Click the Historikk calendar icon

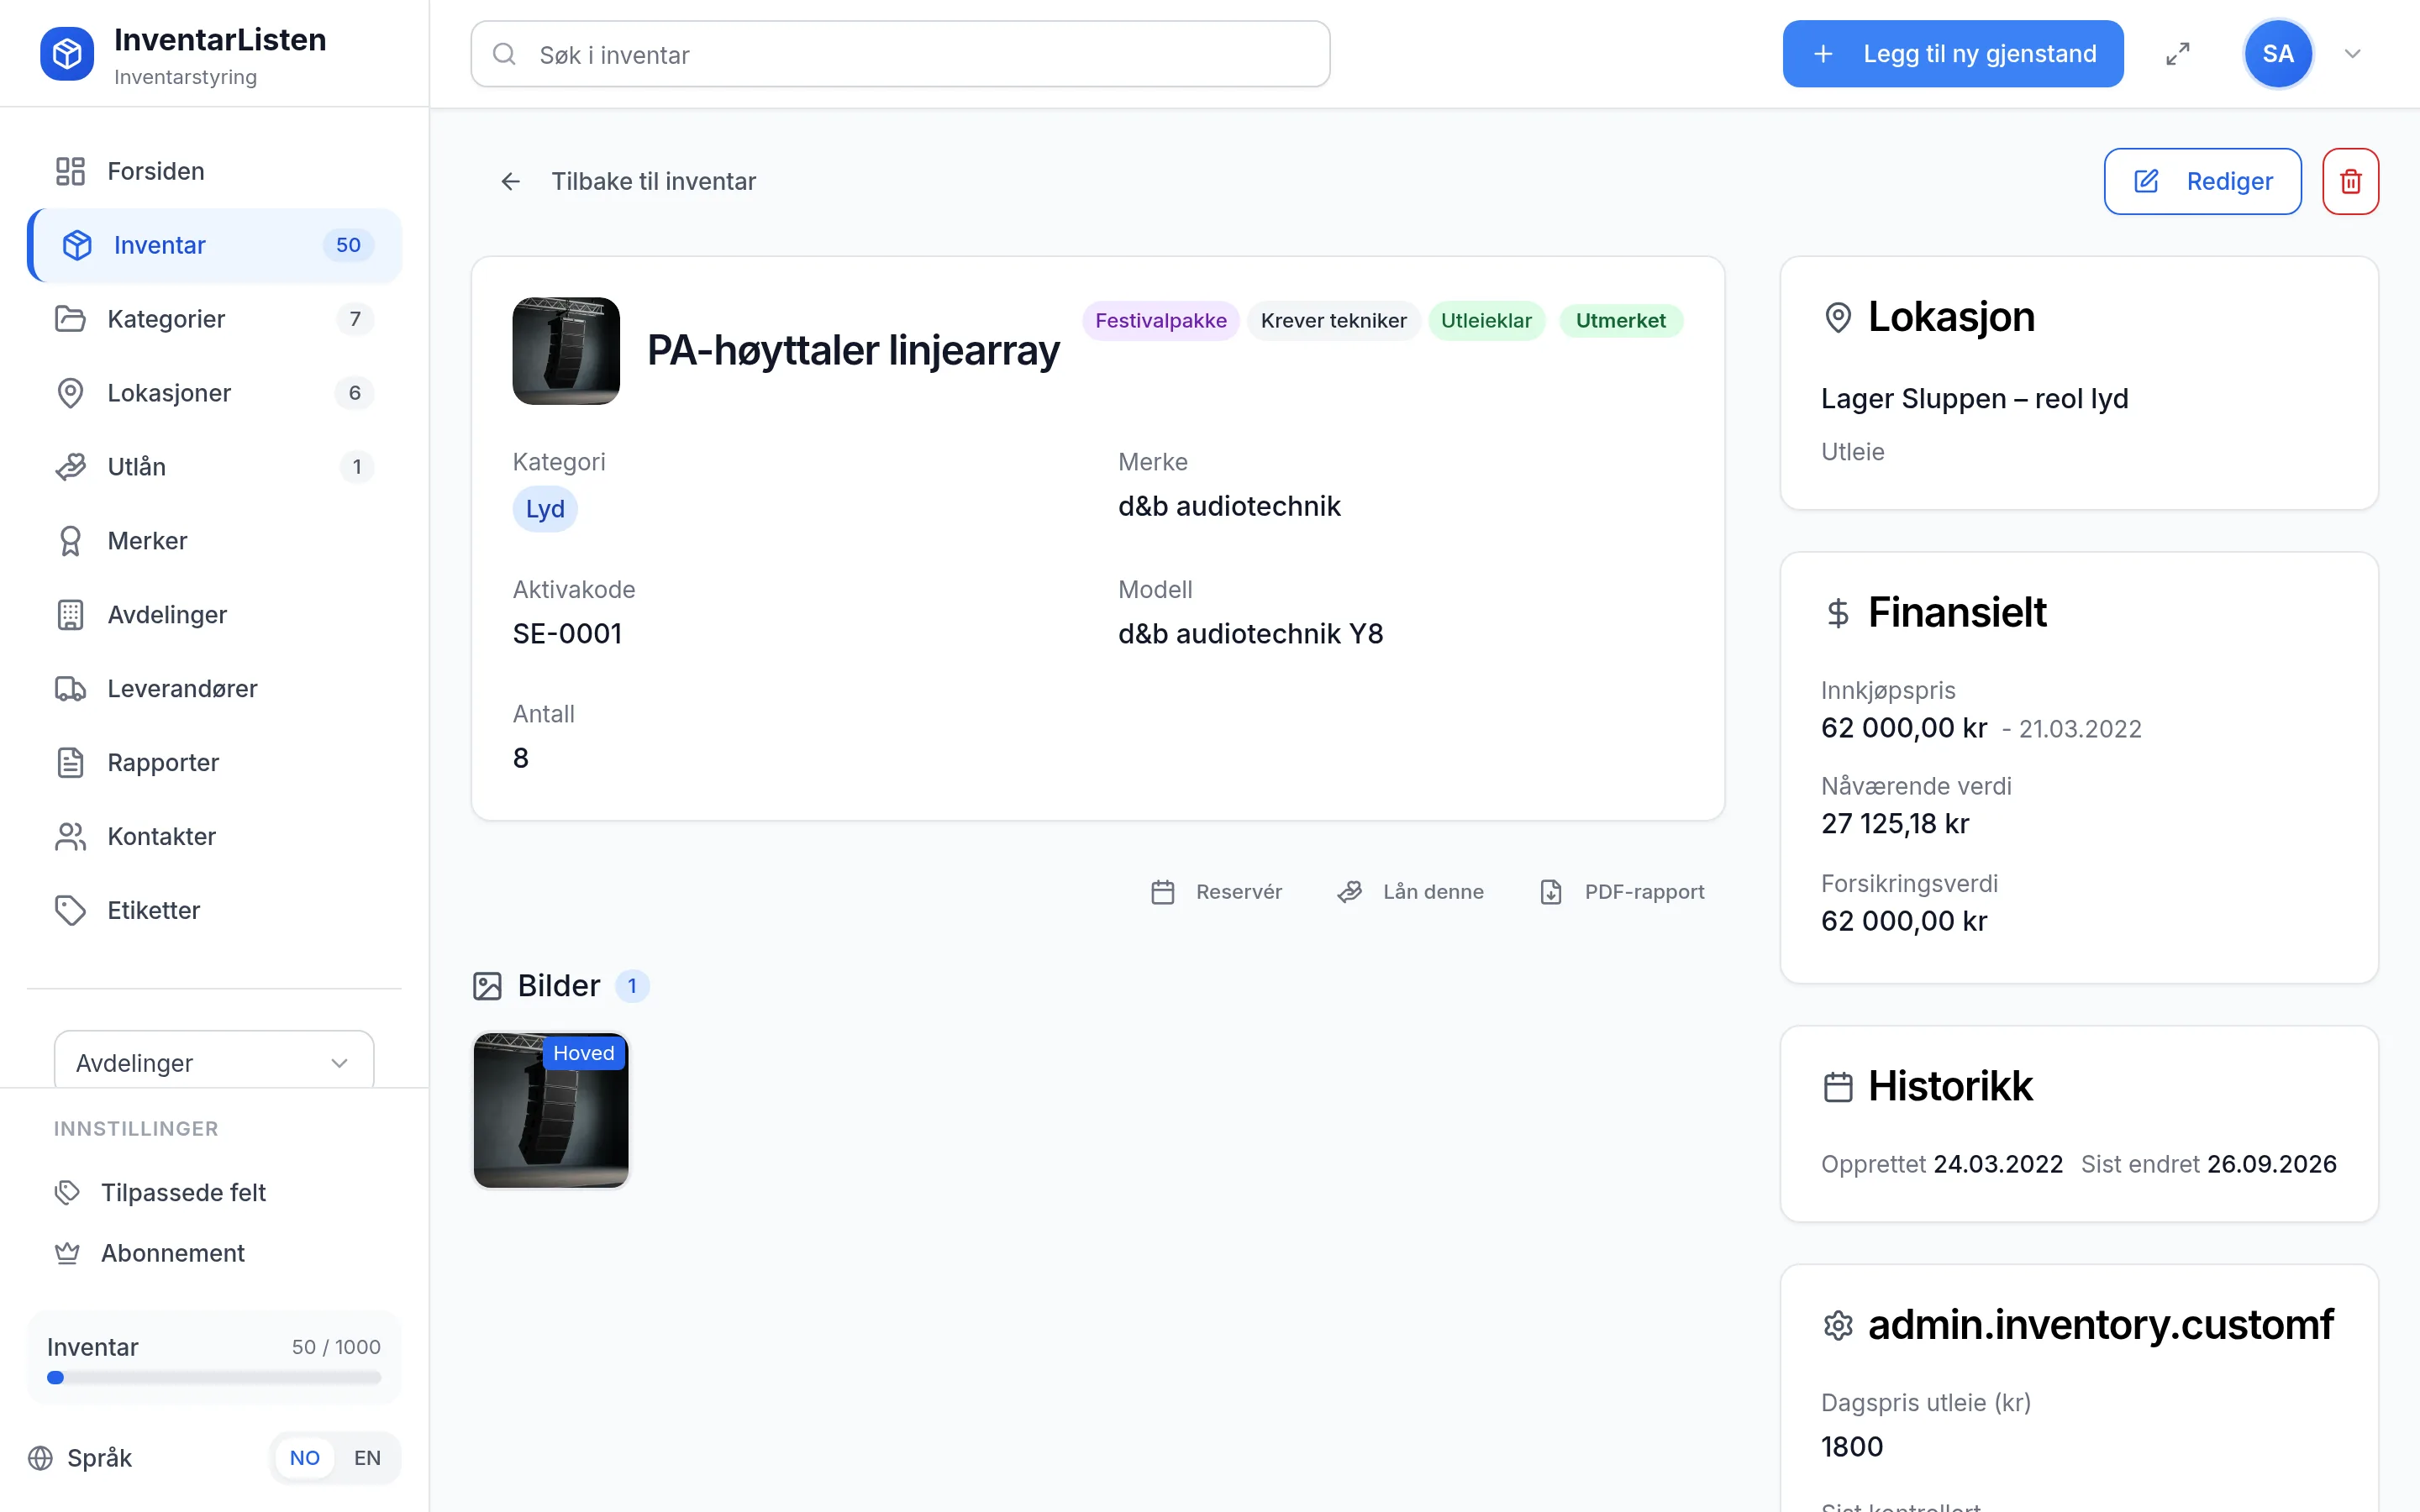(1838, 1087)
